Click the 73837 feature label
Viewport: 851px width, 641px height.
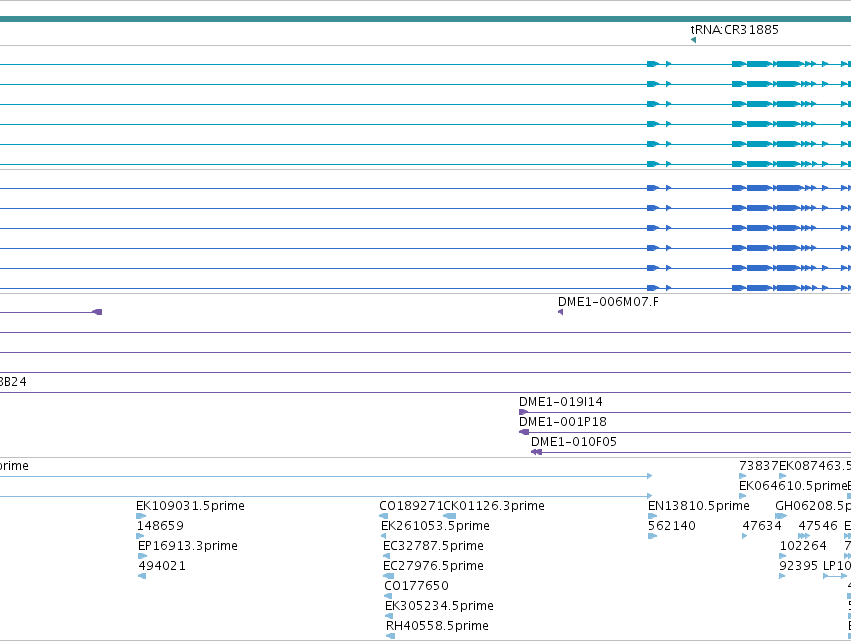pyautogui.click(x=759, y=466)
